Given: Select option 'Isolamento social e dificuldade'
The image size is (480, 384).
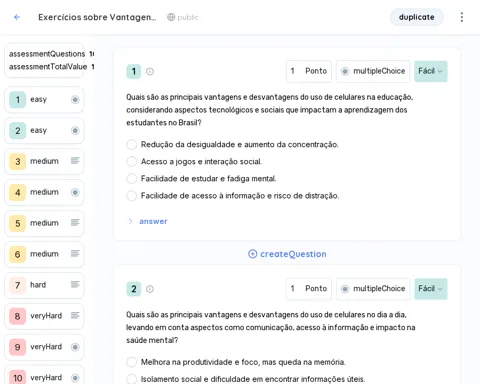Looking at the screenshot, I should point(132,379).
